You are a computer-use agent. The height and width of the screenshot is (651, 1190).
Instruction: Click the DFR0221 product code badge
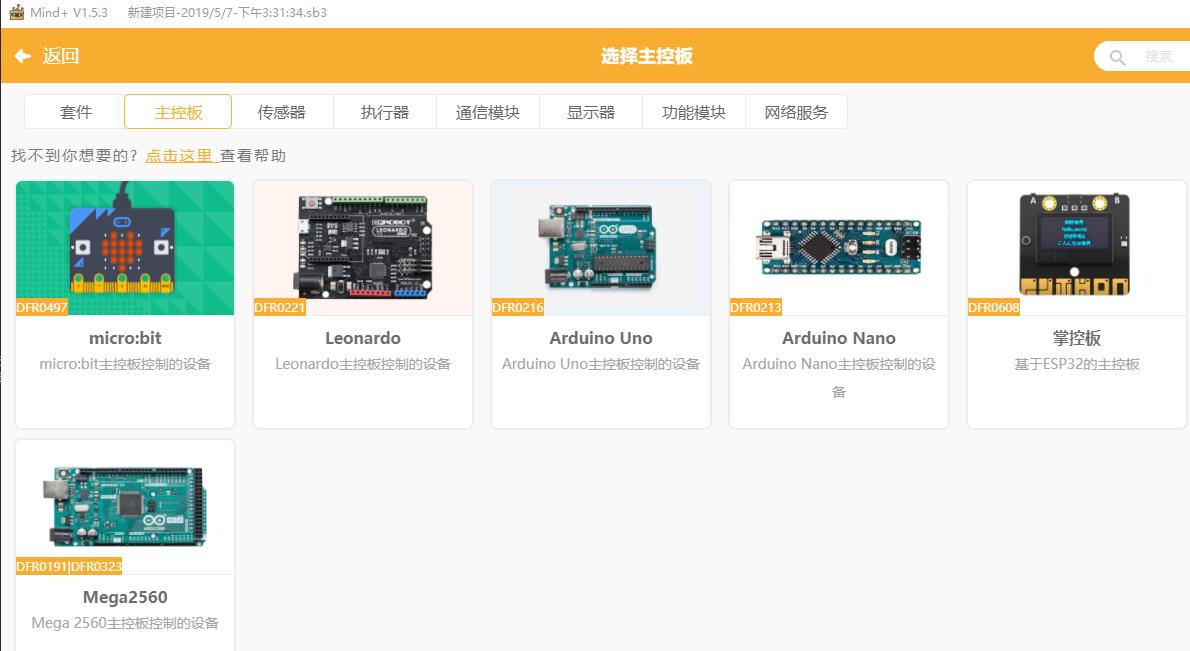(279, 307)
